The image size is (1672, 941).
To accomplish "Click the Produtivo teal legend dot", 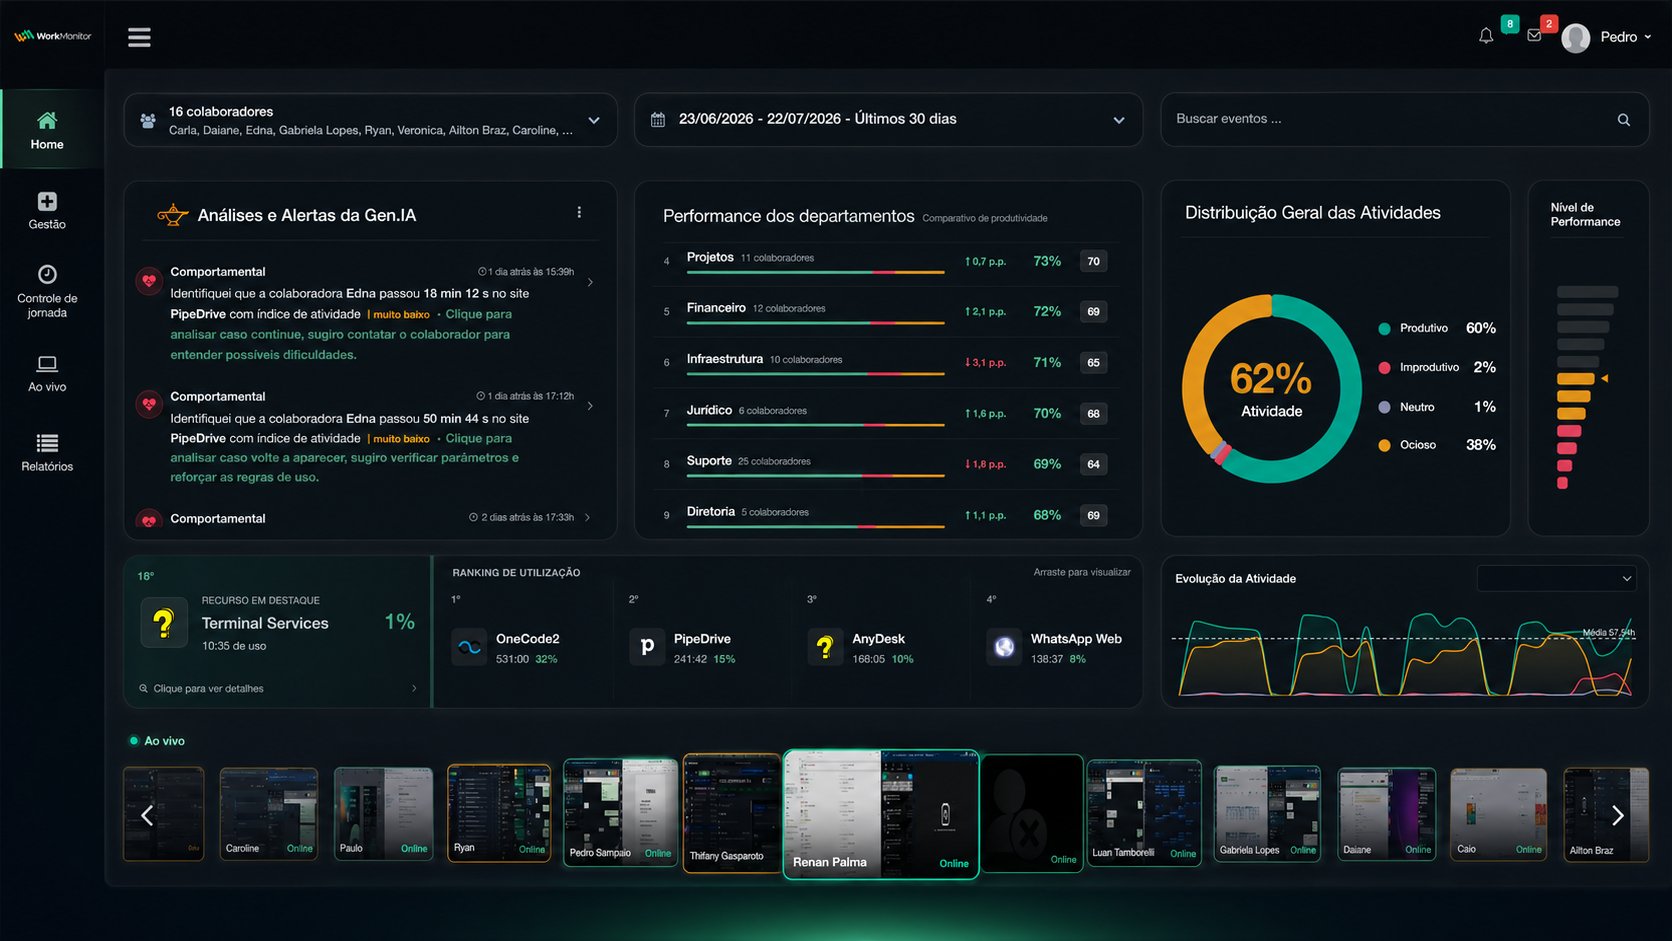I will coord(1384,328).
